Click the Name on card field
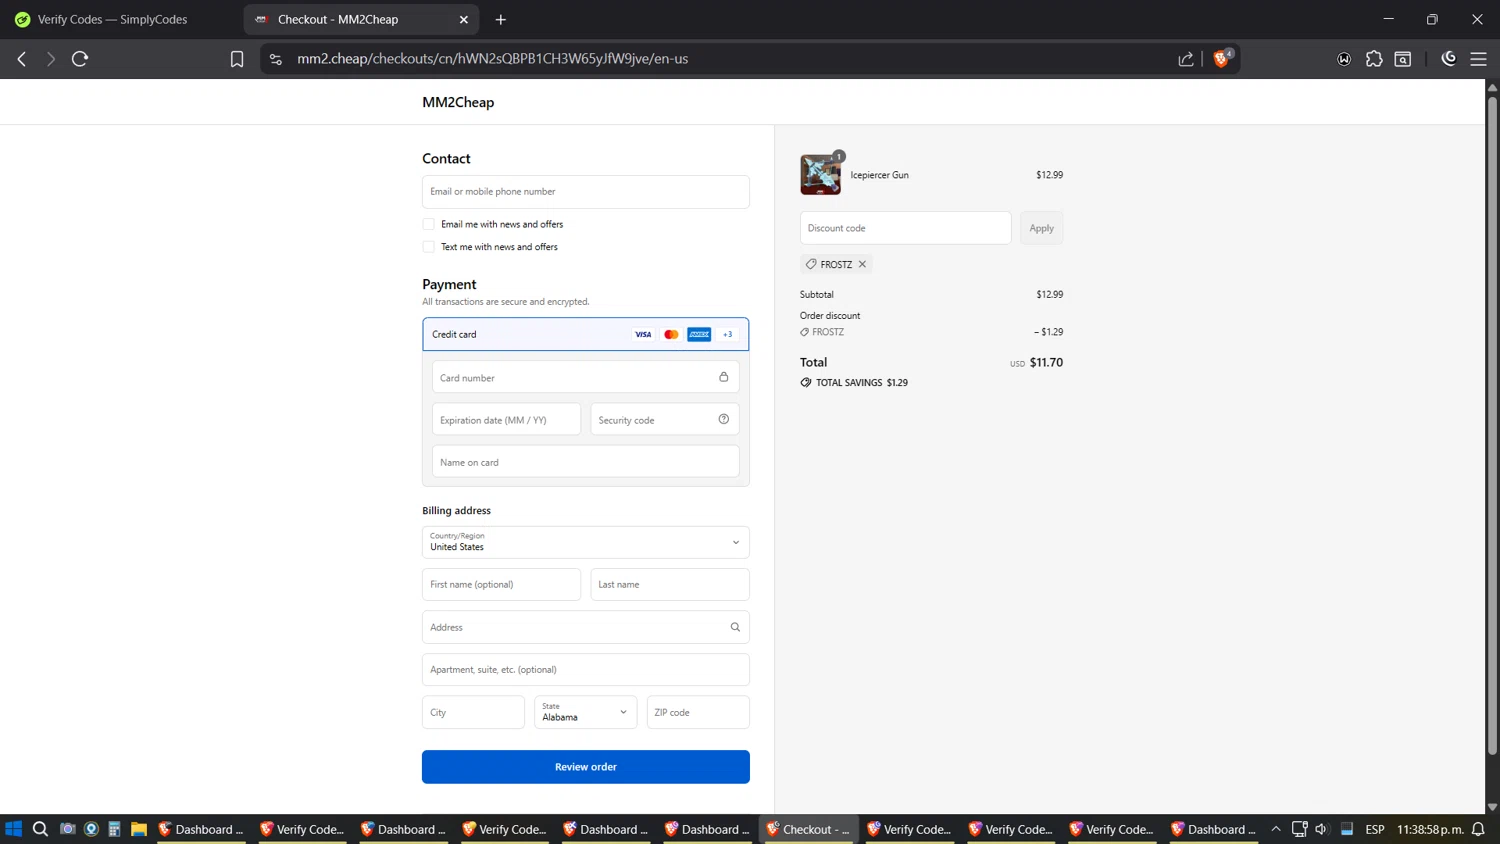Image resolution: width=1500 pixels, height=844 pixels. (x=586, y=462)
